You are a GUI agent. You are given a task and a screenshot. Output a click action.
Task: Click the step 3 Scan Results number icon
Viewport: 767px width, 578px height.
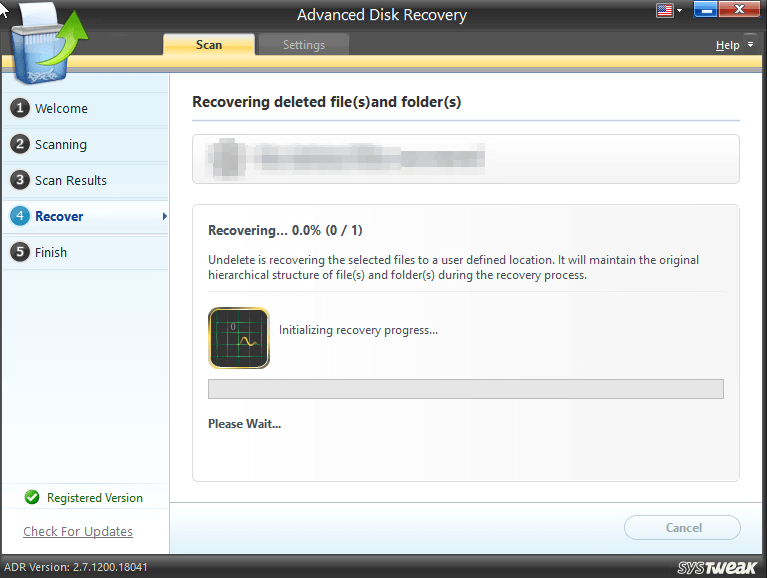pos(20,180)
